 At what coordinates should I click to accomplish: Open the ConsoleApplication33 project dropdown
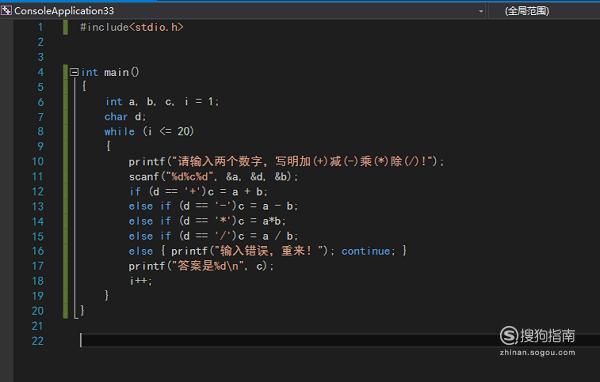(481, 11)
